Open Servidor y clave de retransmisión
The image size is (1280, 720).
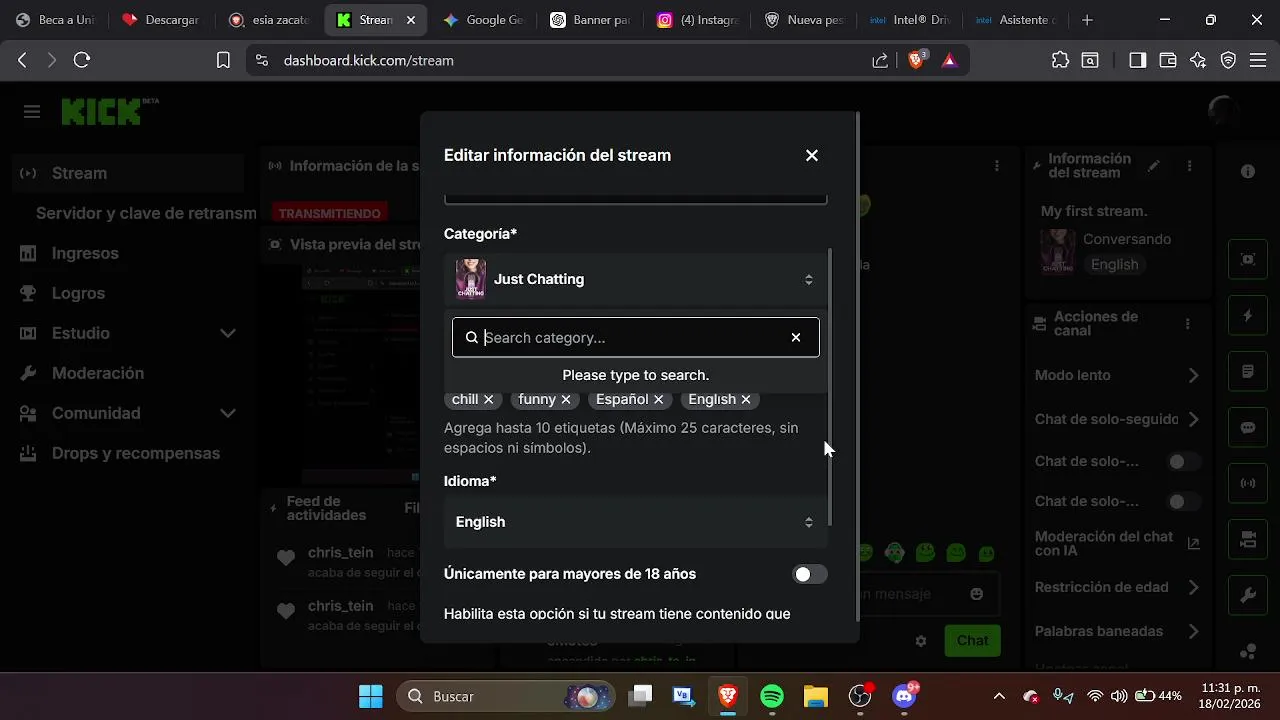coord(146,213)
